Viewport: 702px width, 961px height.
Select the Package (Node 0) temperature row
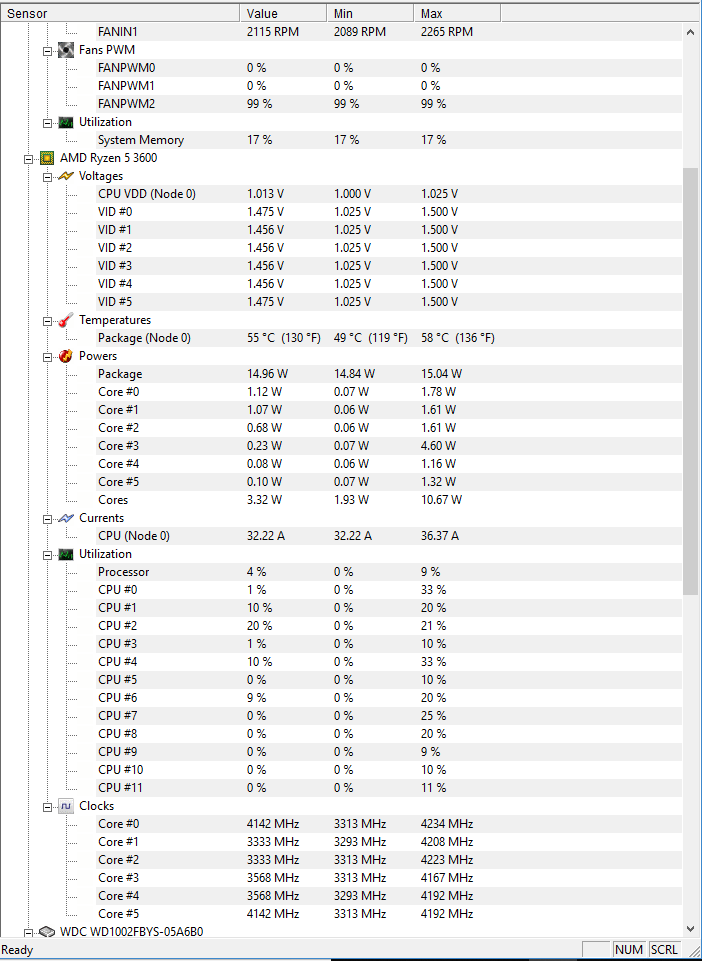(341, 338)
